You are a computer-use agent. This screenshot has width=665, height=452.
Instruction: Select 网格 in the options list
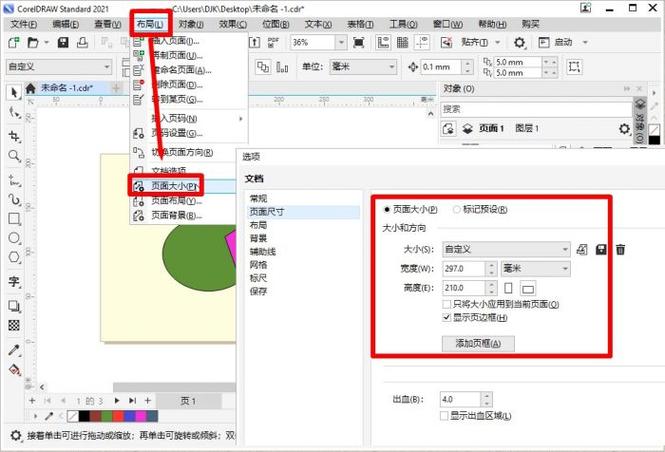point(258,265)
